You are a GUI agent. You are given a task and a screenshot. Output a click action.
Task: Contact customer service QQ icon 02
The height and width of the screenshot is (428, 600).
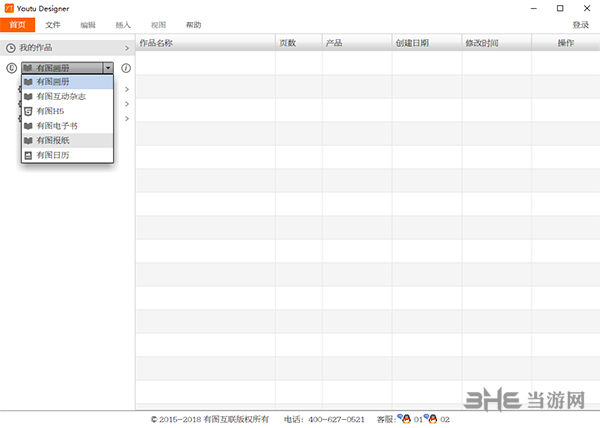431,418
